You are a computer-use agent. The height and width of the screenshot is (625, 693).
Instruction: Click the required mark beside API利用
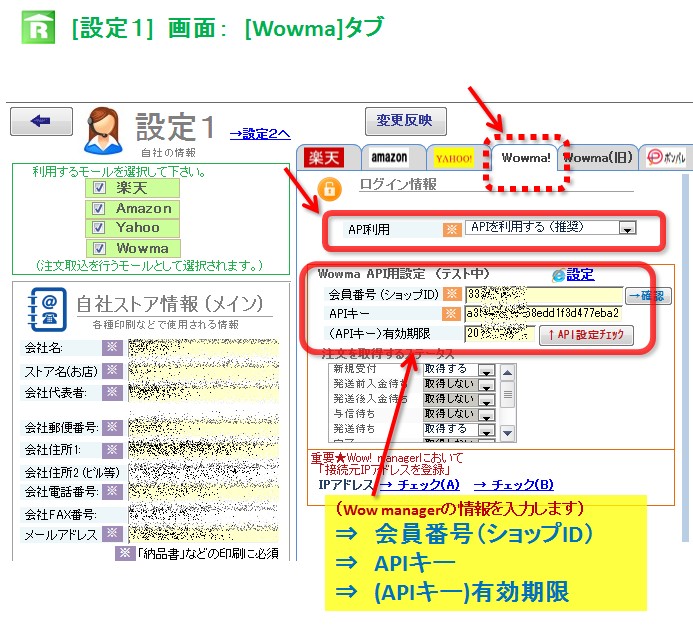[x=452, y=229]
